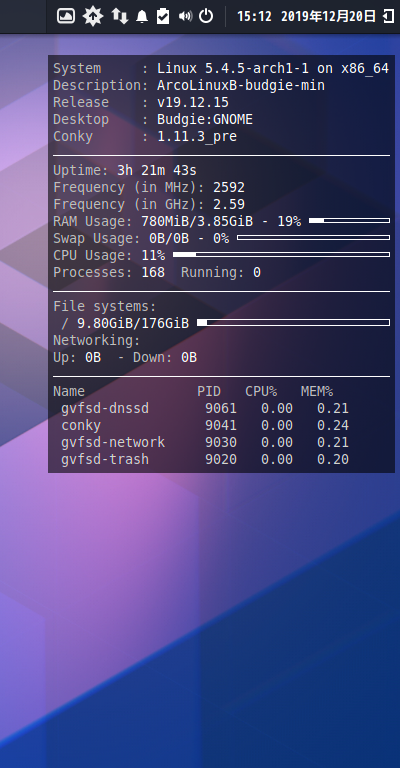Click the date 2019年12月20日

(329, 17)
